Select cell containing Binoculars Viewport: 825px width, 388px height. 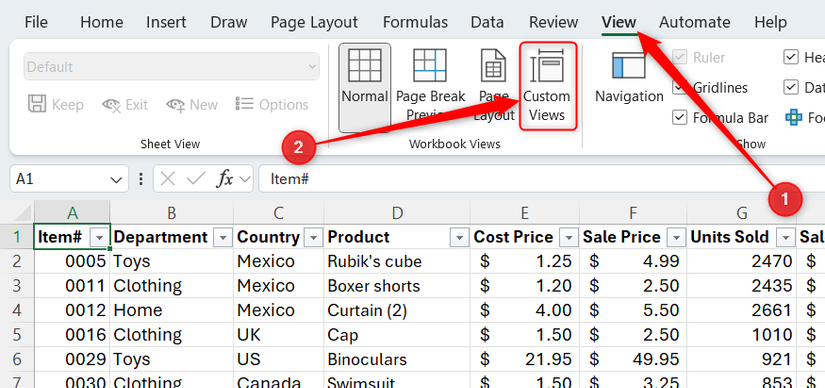[x=397, y=359]
